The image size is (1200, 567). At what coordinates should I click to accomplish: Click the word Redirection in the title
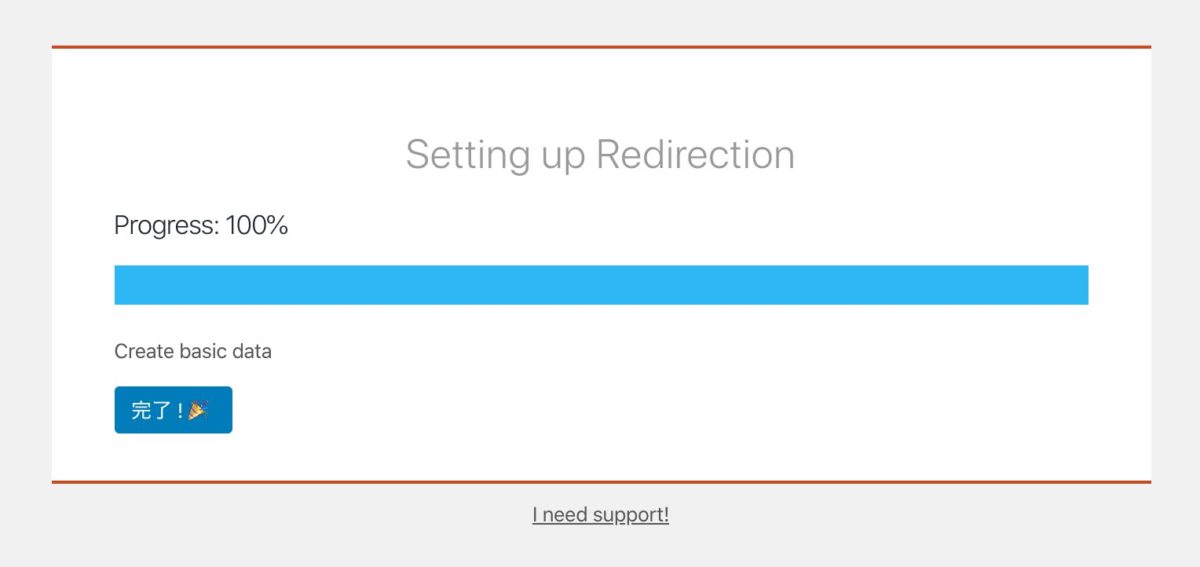pyautogui.click(x=695, y=155)
